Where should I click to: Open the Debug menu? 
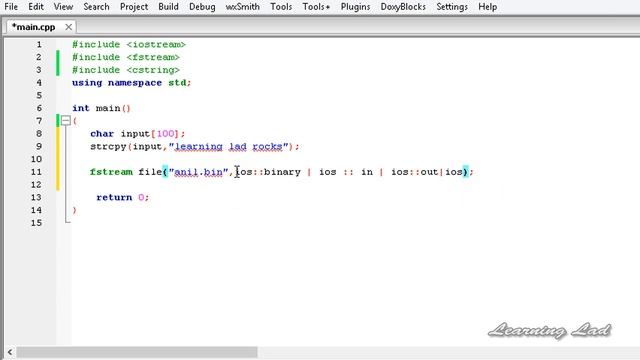(x=202, y=7)
